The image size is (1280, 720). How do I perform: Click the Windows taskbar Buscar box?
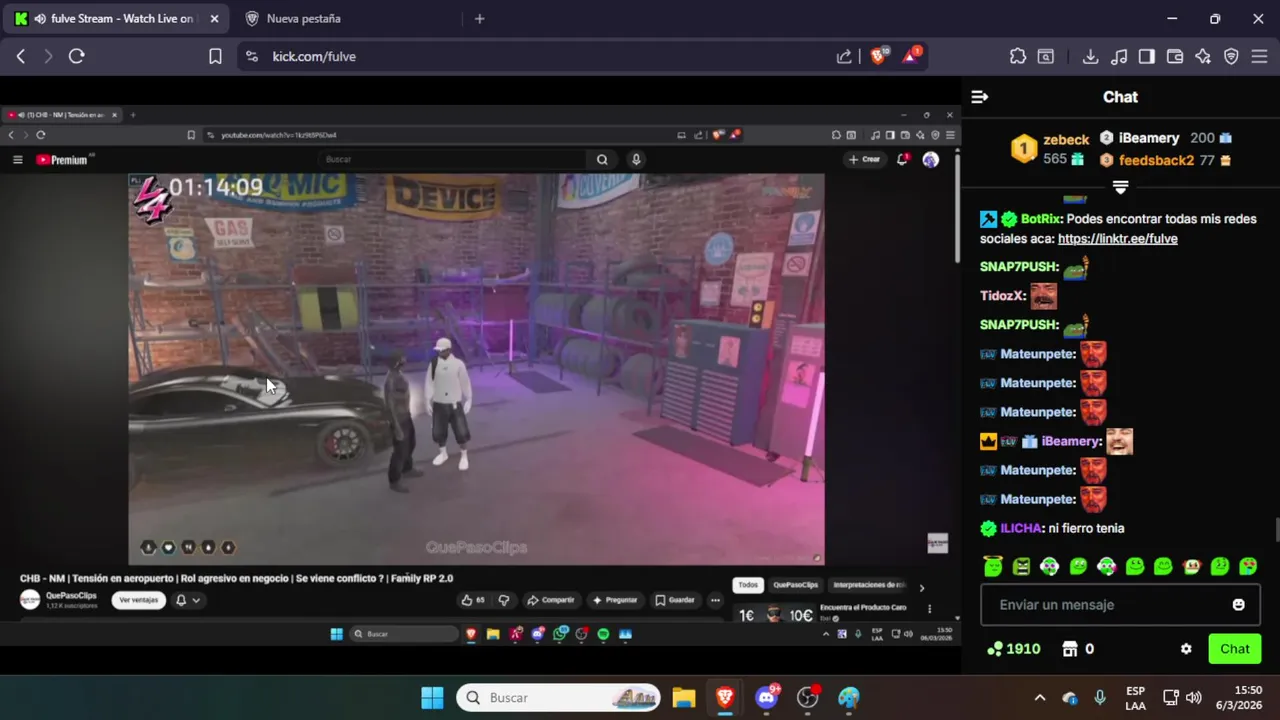[558, 697]
